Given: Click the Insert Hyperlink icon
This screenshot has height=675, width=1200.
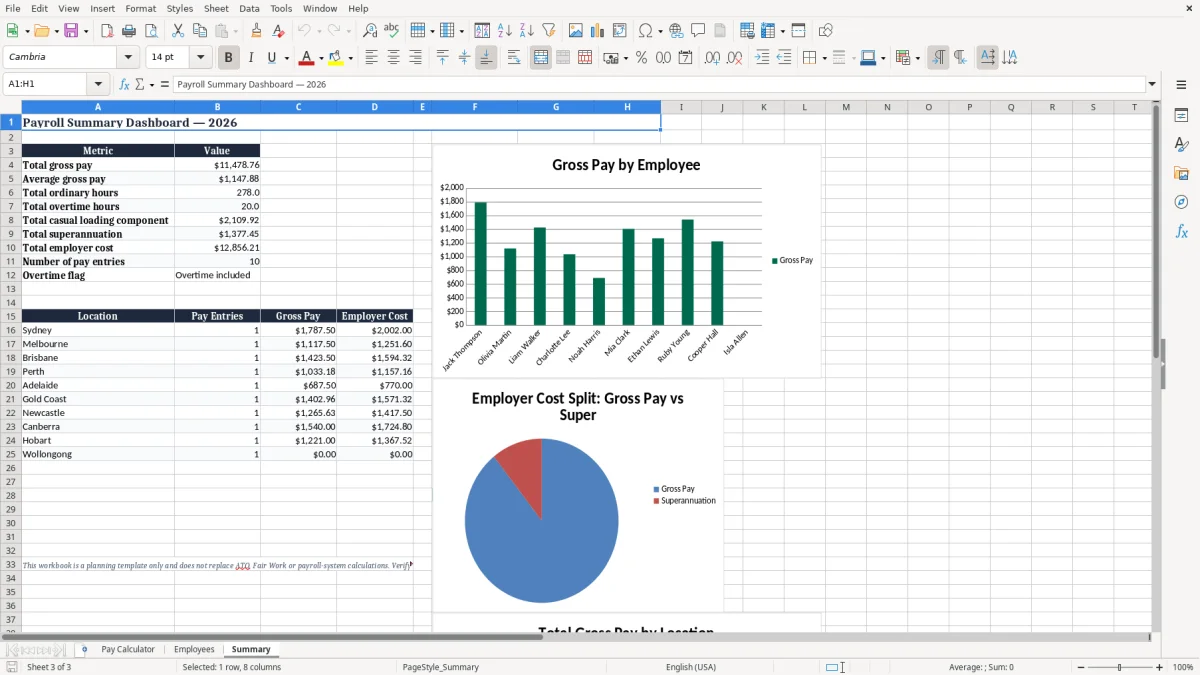Looking at the screenshot, I should tap(676, 31).
